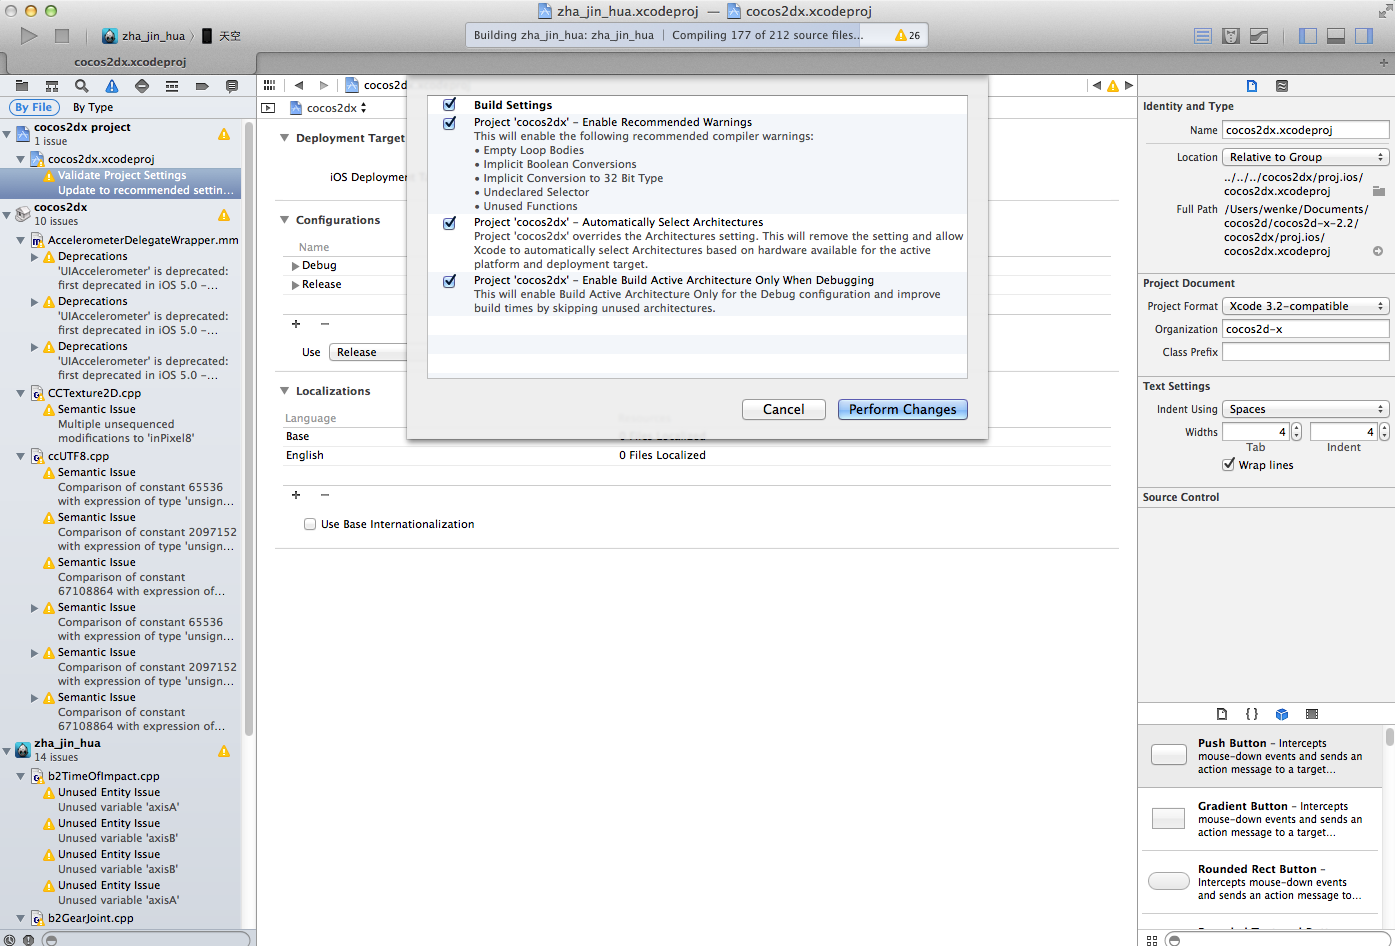This screenshot has width=1395, height=946.
Task: Disable Wrap lines option
Action: 1228,465
